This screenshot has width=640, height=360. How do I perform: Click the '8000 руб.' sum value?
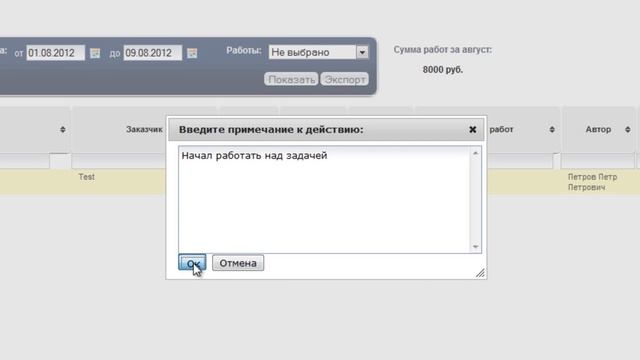coord(443,69)
